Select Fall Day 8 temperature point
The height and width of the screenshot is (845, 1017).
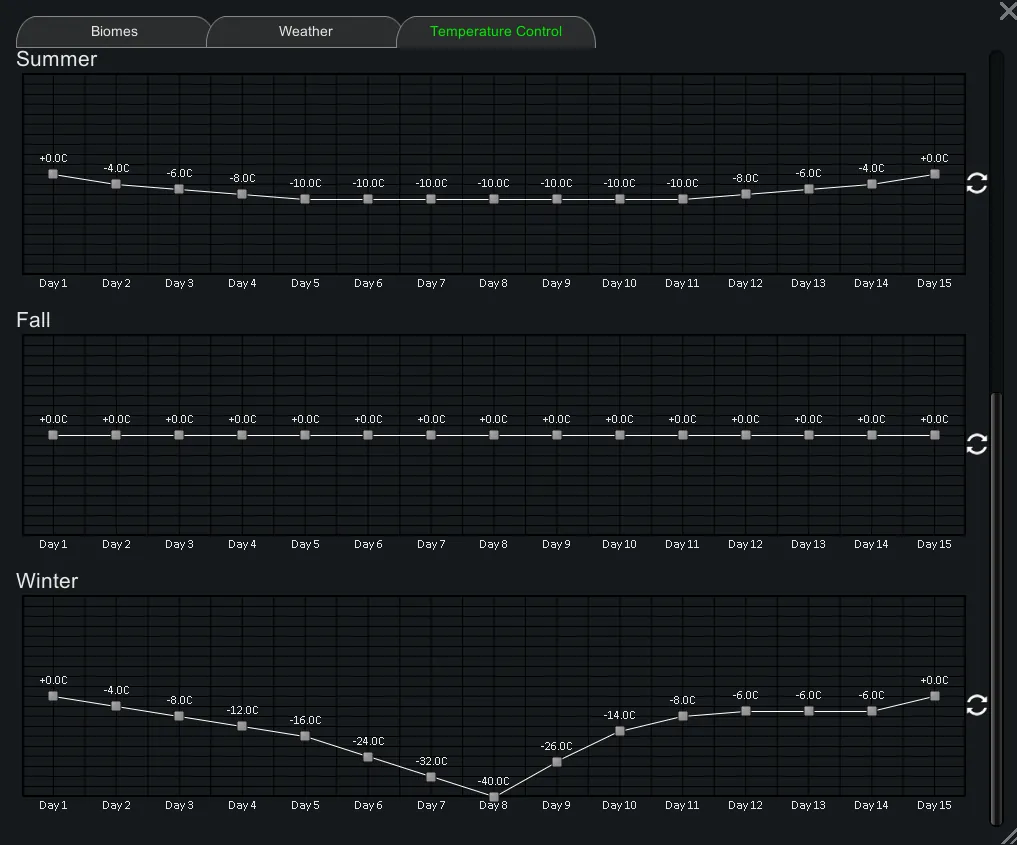[x=494, y=435]
